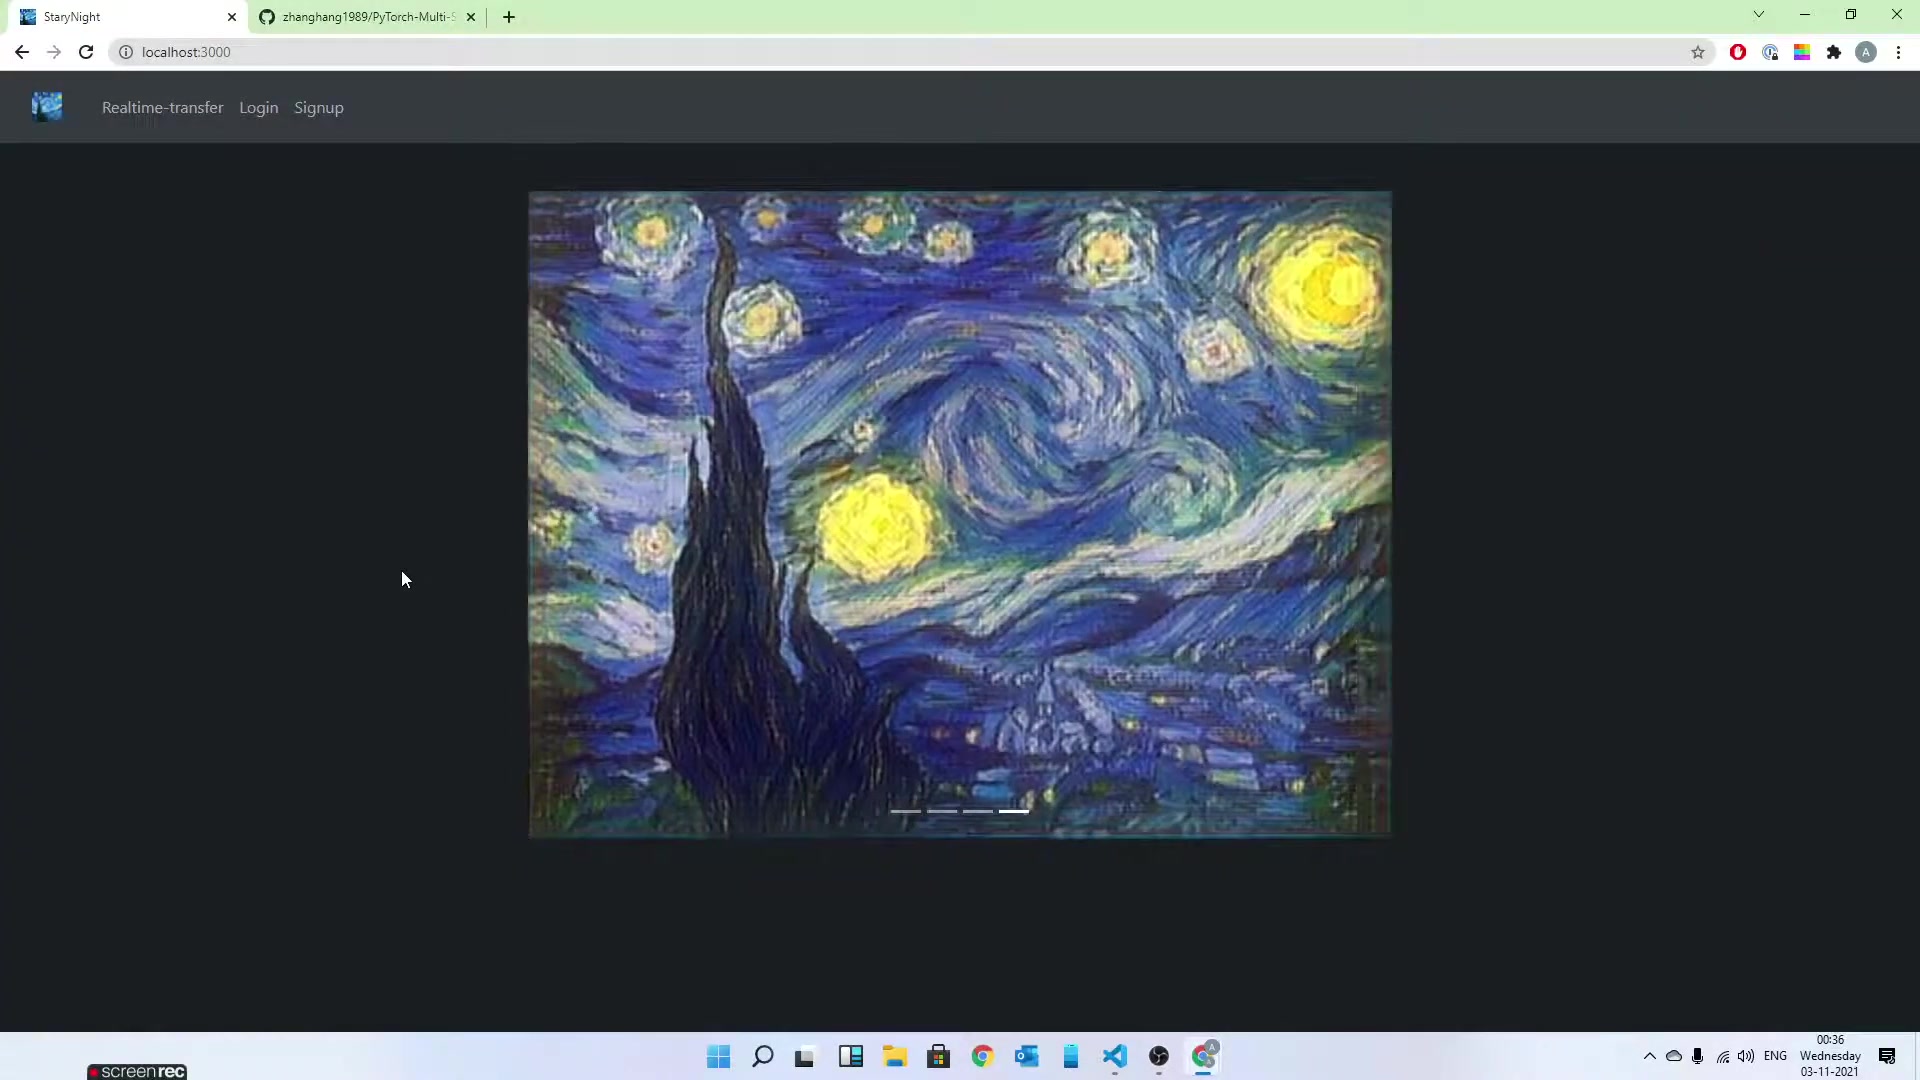Select the second carousel slide indicator
The width and height of the screenshot is (1920, 1080).
tap(942, 811)
